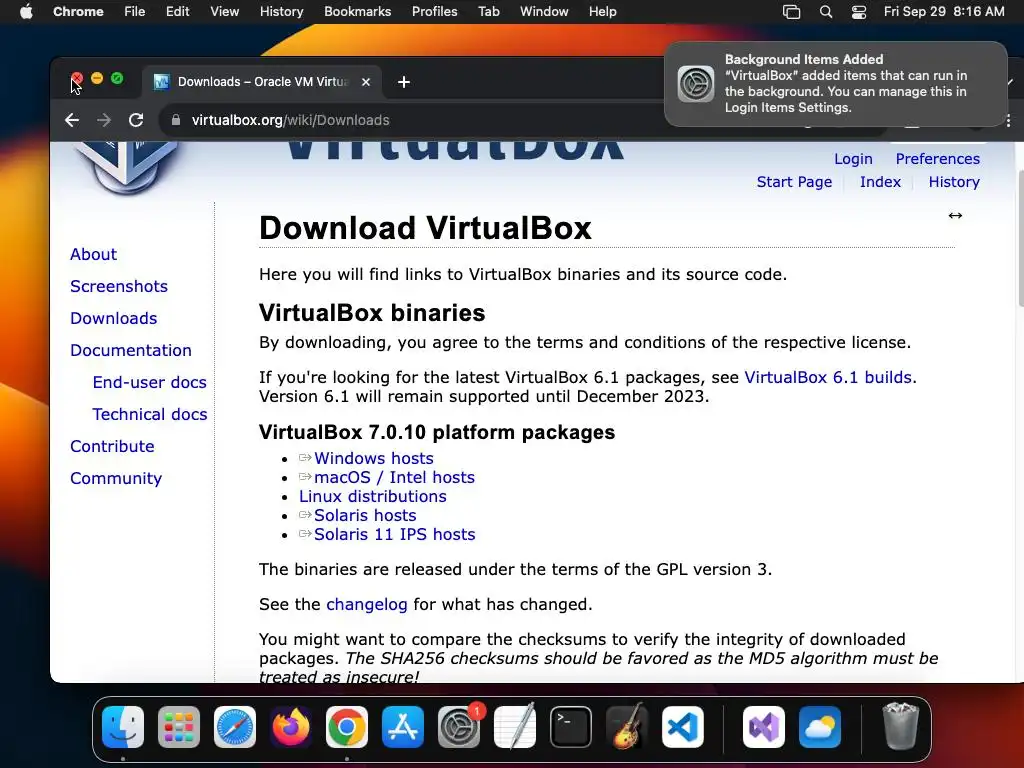Open the App Store from the Dock

(403, 727)
